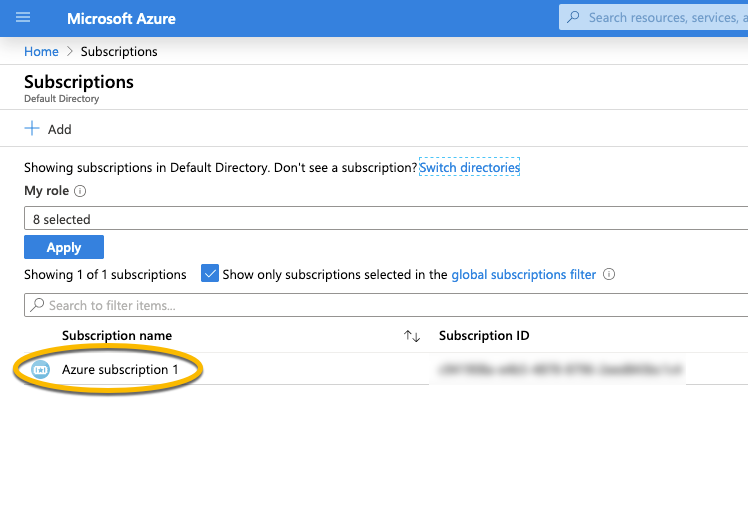Screen dimensions: 748x517
Task: Click the magnifier icon in filter items box
Action: tap(37, 305)
